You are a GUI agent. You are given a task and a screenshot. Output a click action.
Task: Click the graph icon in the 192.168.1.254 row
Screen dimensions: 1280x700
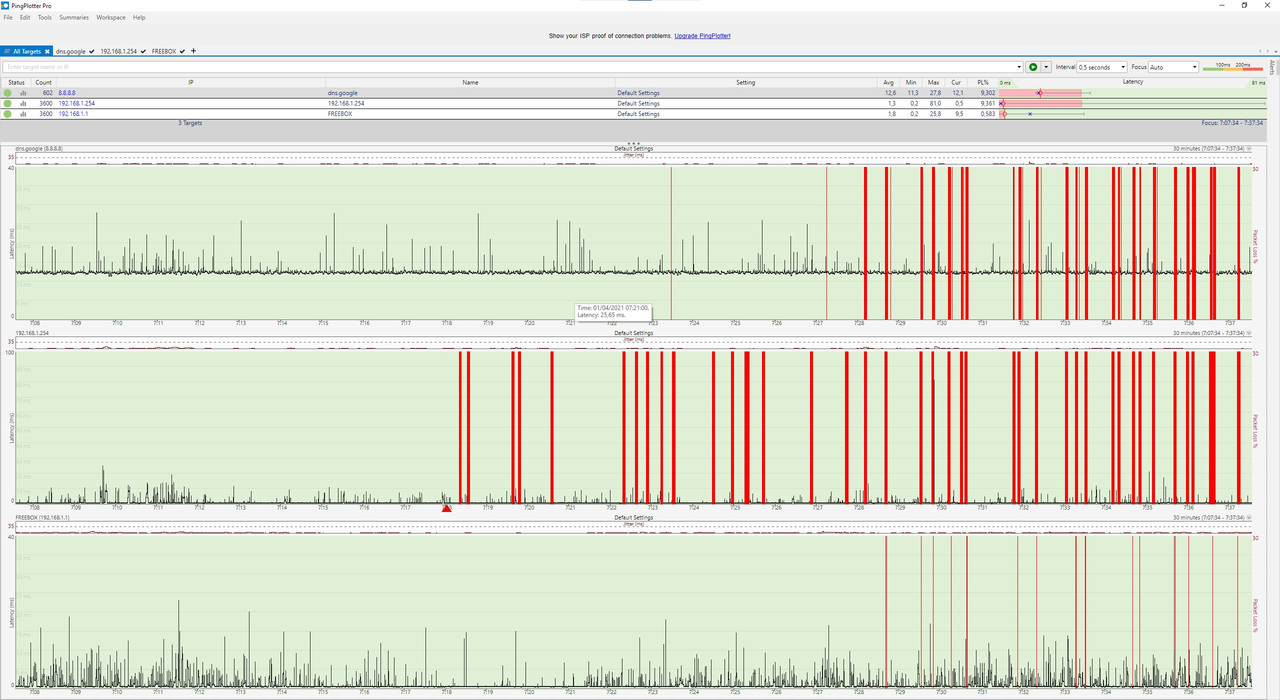click(x=23, y=103)
